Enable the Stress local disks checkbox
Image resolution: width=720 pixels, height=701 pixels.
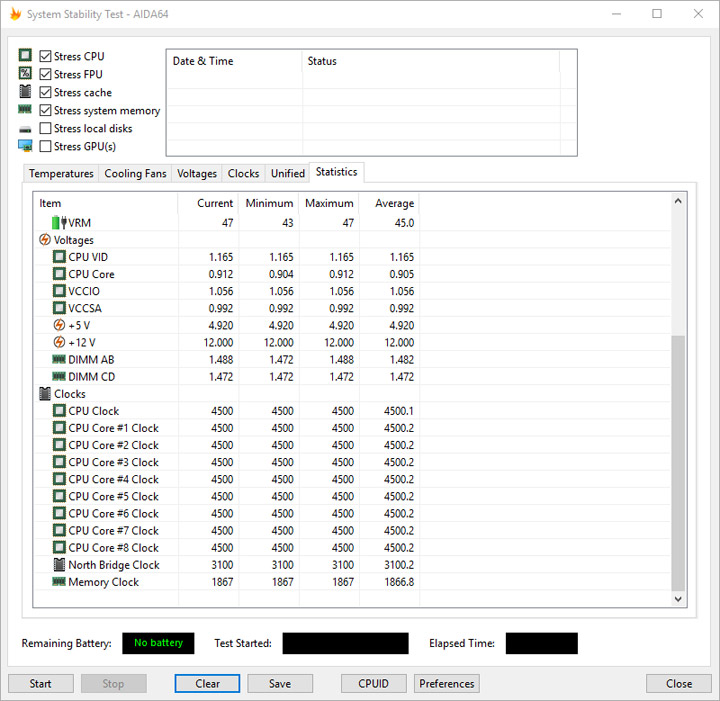pyautogui.click(x=45, y=128)
